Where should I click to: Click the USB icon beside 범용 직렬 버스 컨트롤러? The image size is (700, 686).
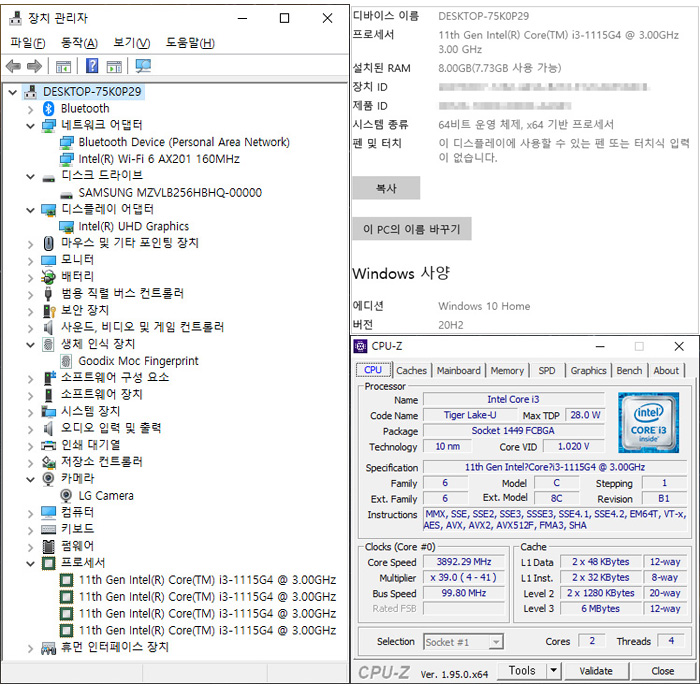49,294
